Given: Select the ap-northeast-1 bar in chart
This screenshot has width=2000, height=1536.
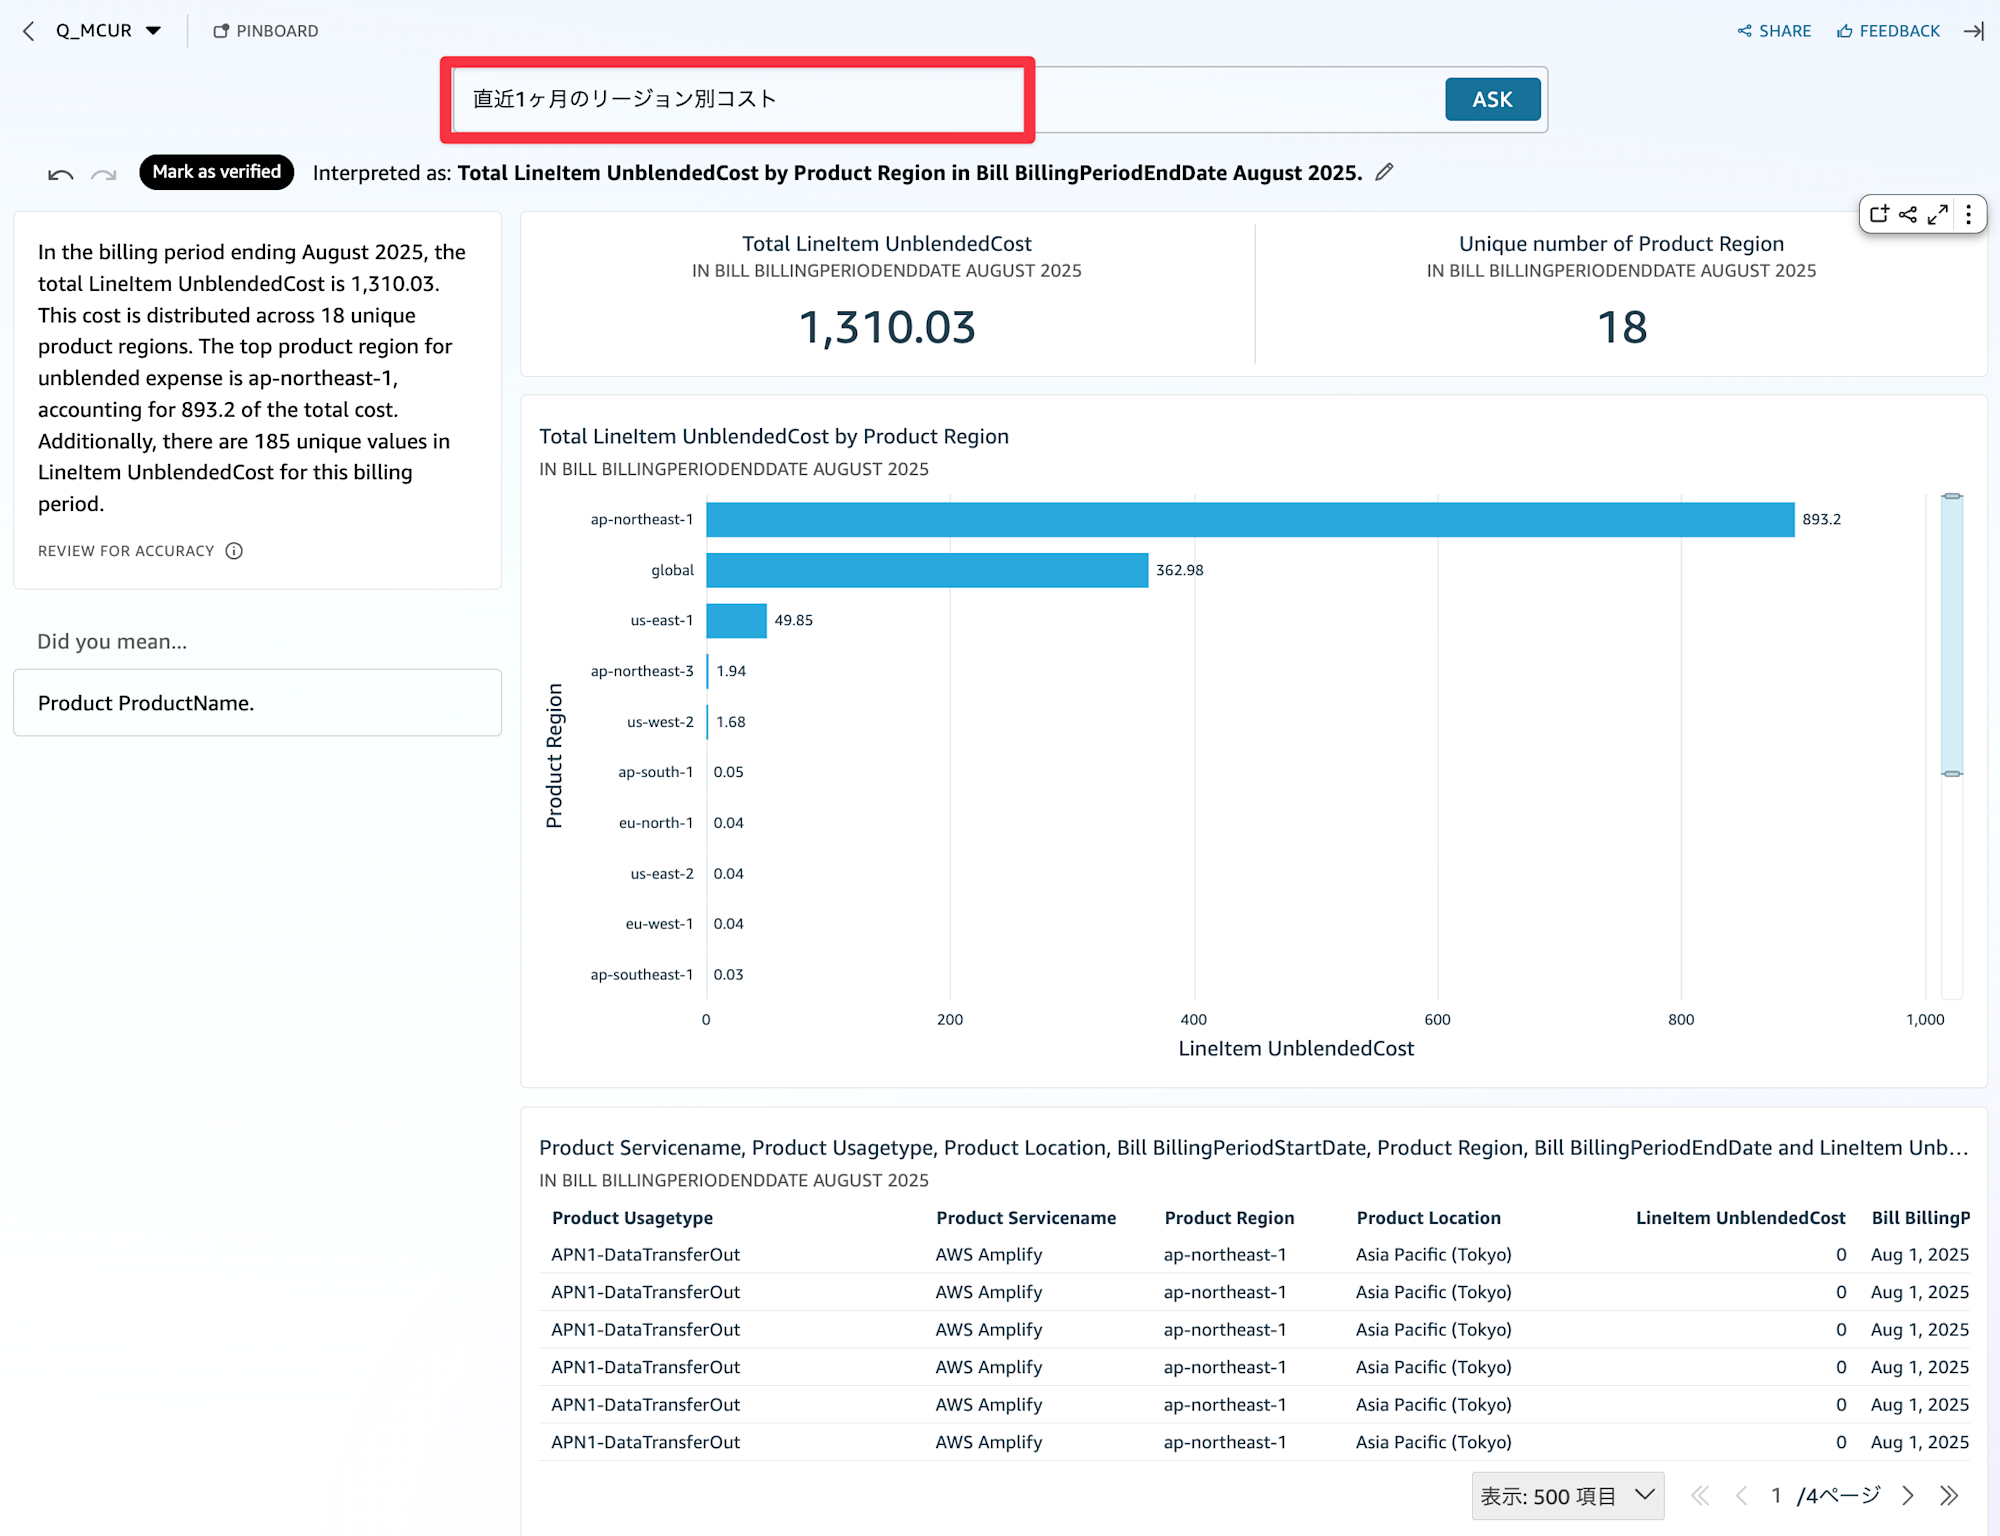Looking at the screenshot, I should [1250, 519].
